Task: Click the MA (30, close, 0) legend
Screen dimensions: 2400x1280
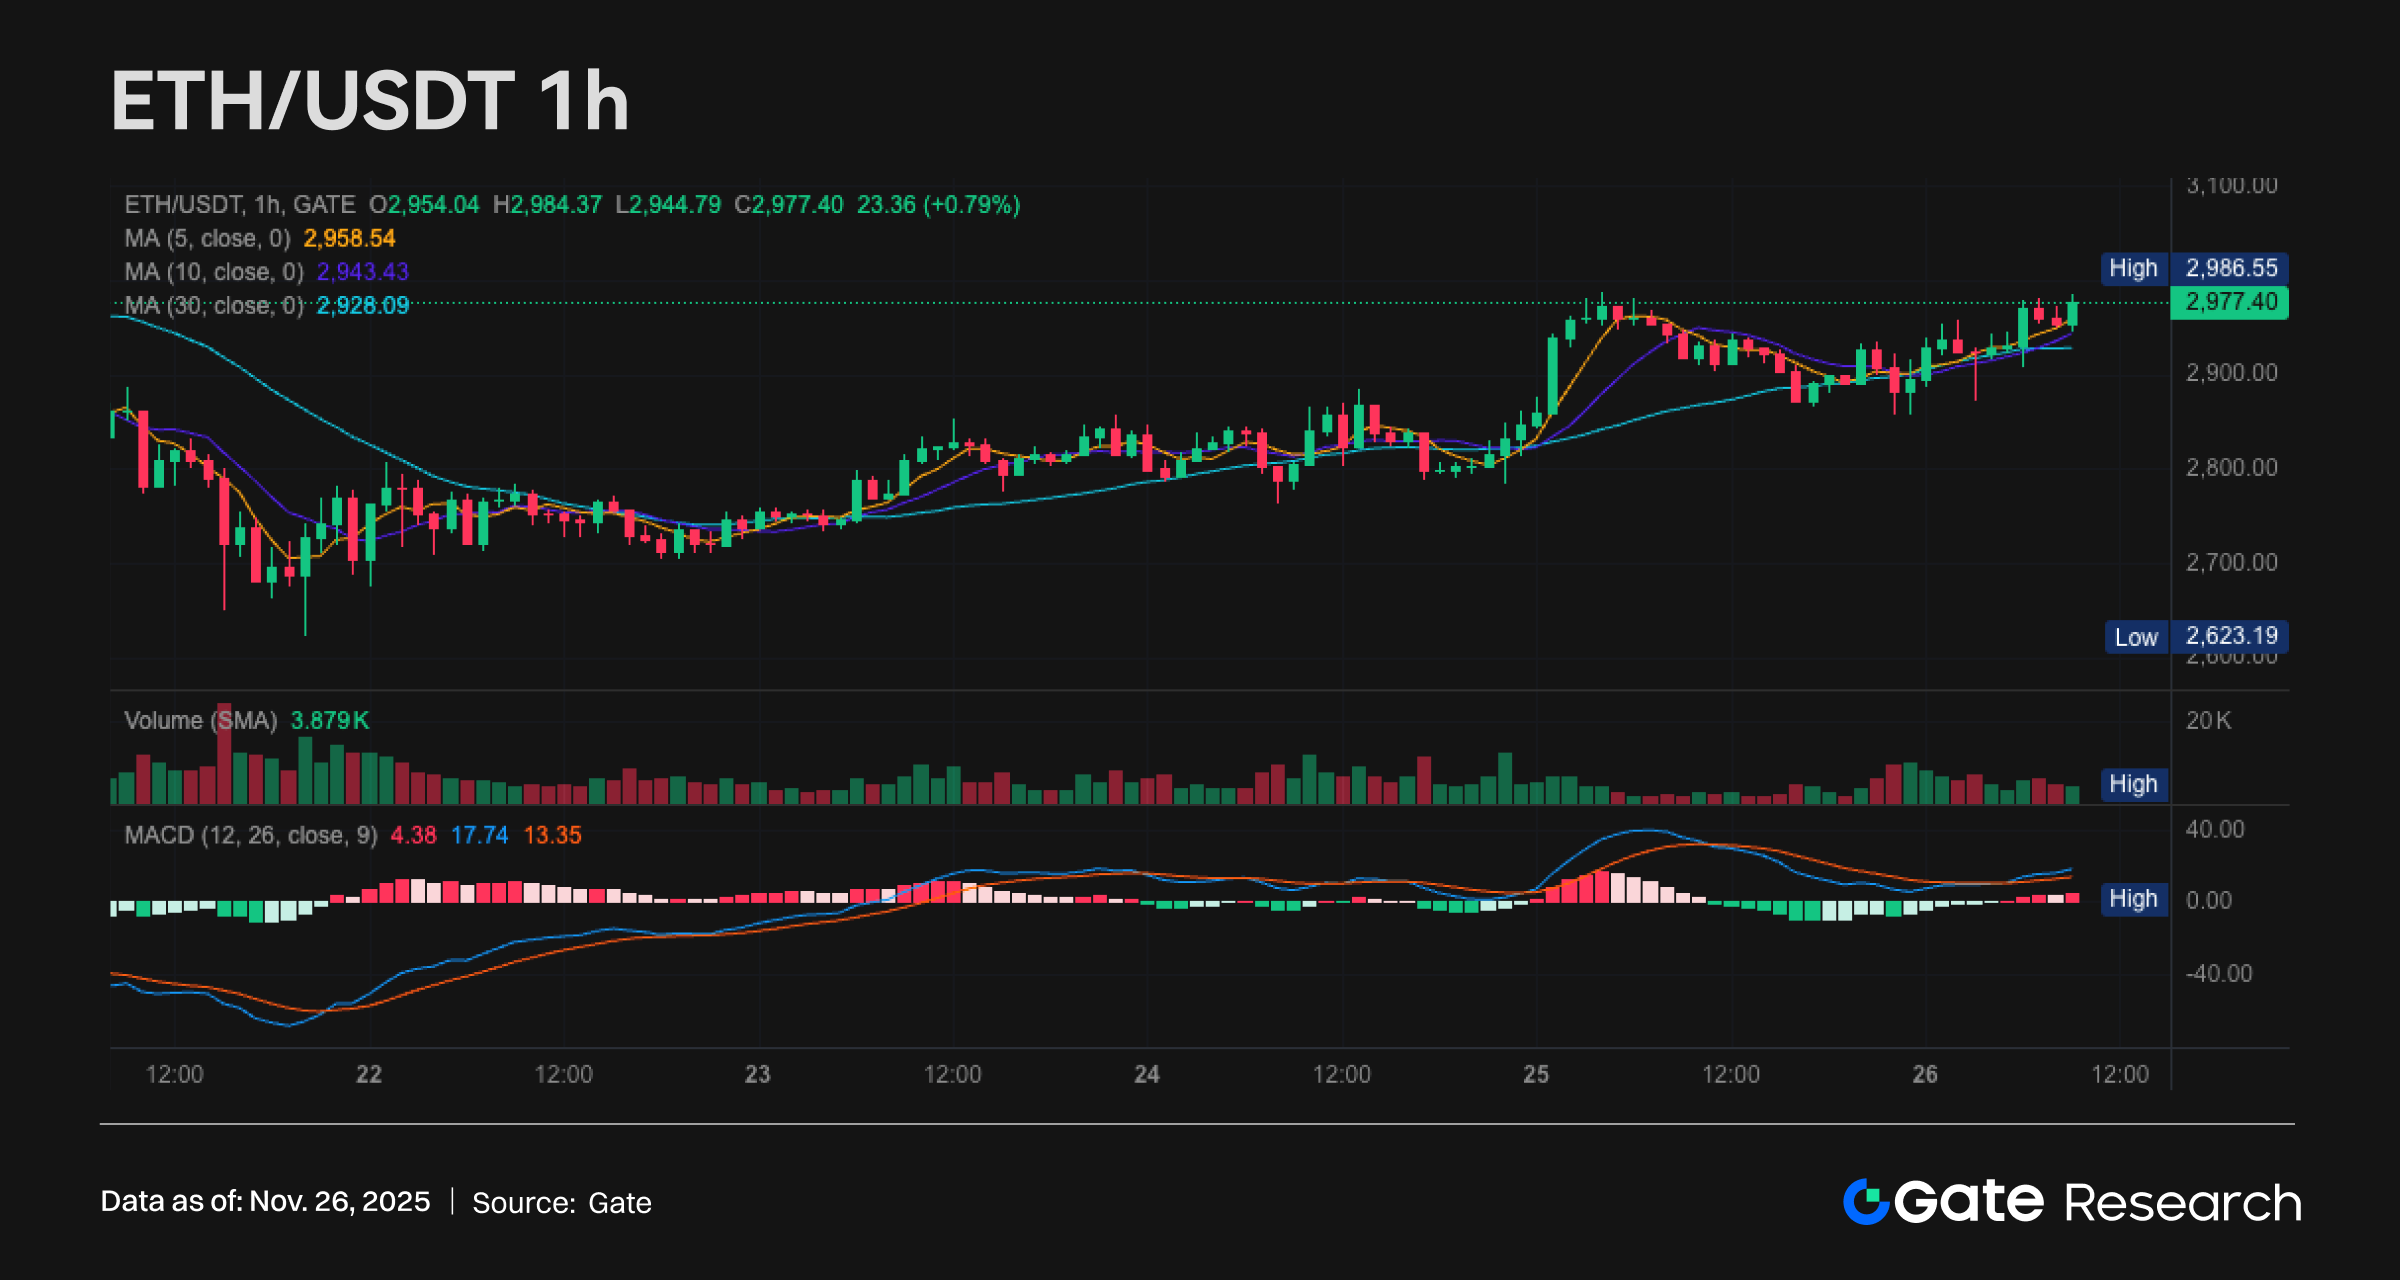Action: pyautogui.click(x=213, y=306)
